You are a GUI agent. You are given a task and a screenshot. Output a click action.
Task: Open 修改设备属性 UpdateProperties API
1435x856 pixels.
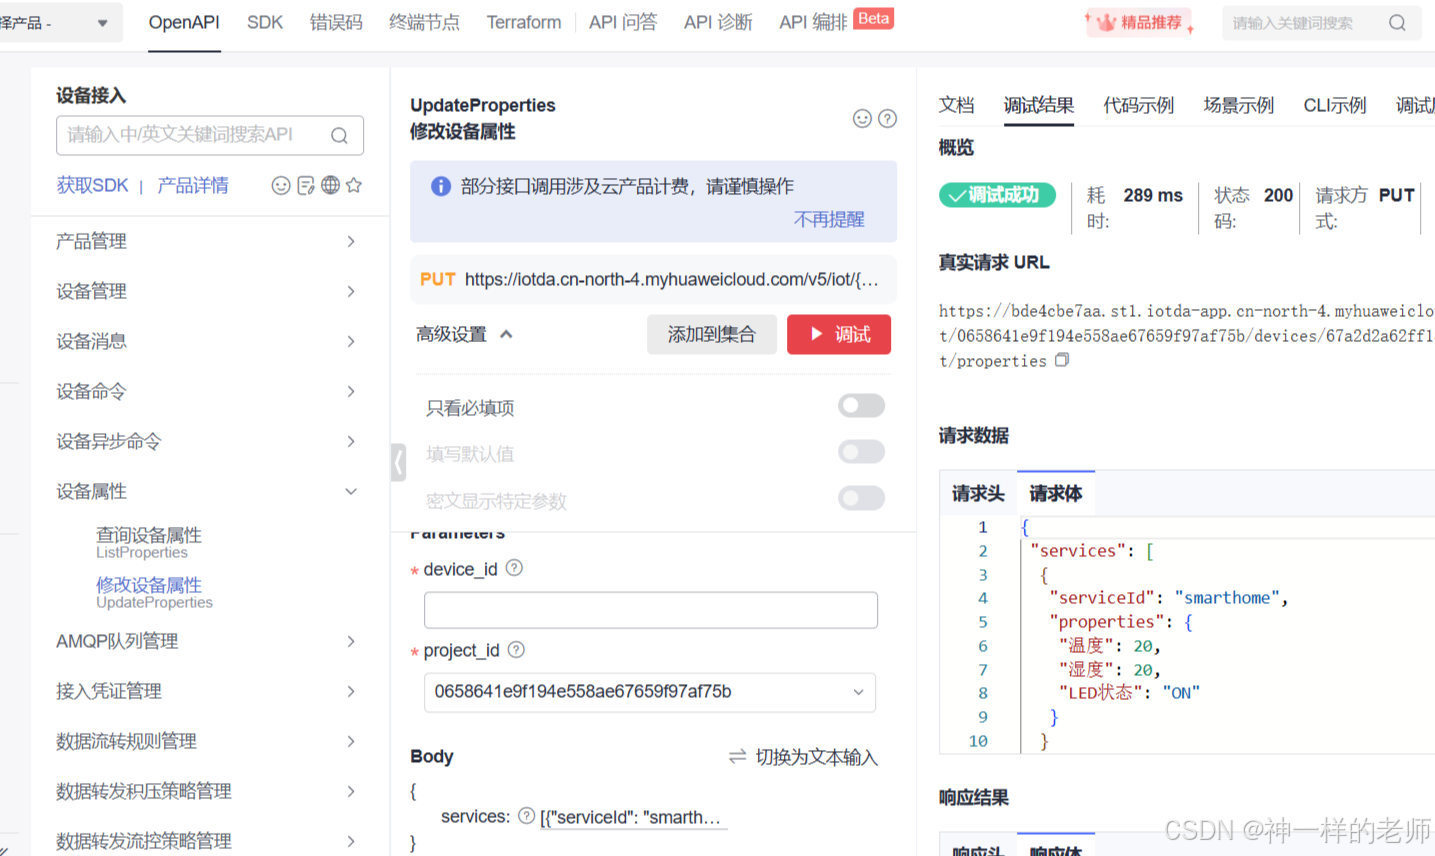click(x=154, y=592)
